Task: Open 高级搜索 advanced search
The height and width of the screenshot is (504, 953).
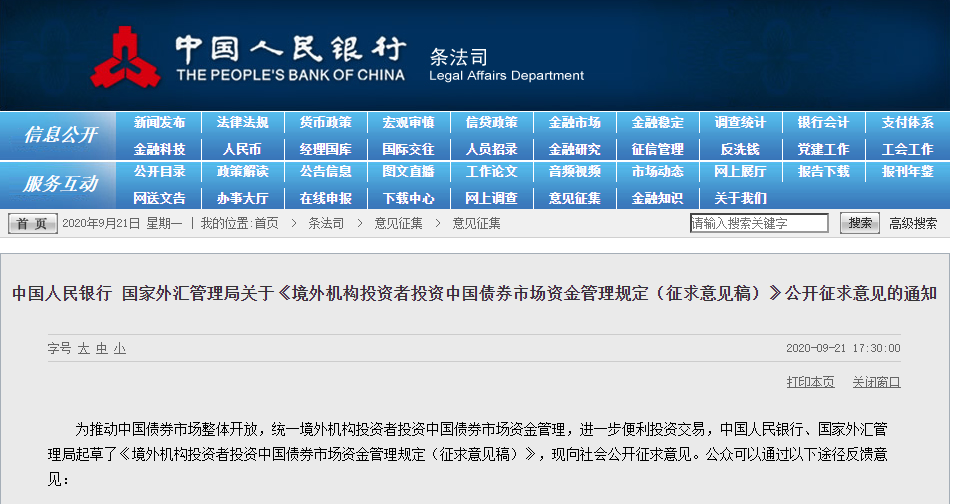Action: click(913, 224)
